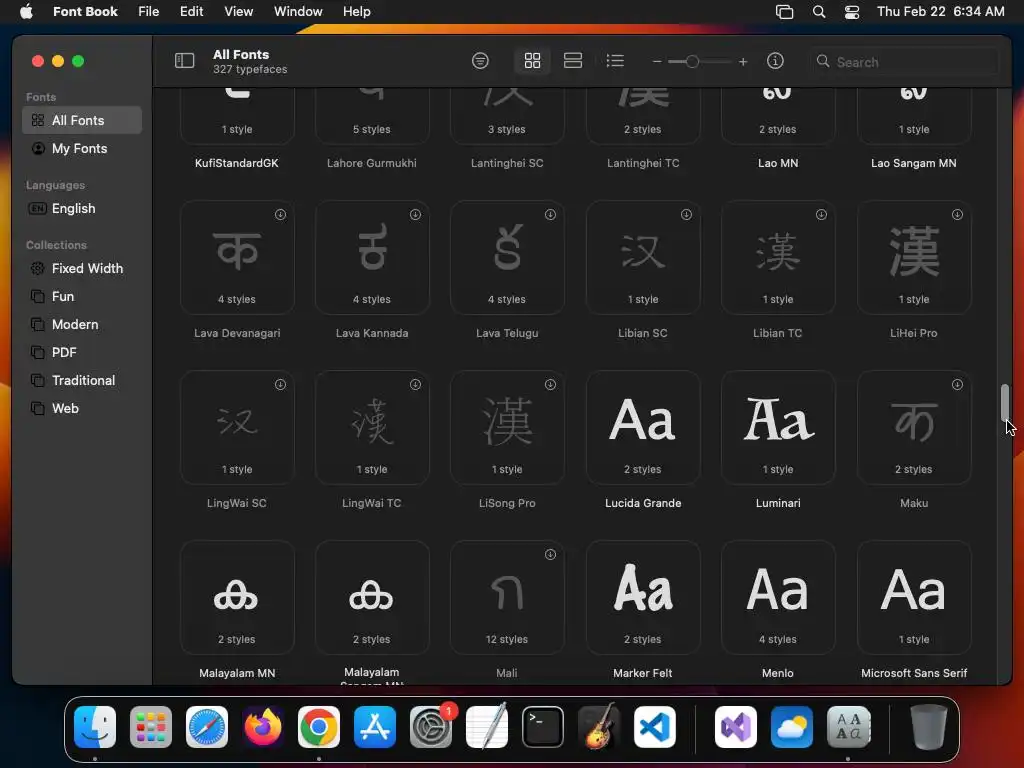1024x768 pixels.
Task: Open Spotlight search in menu bar
Action: (x=818, y=12)
